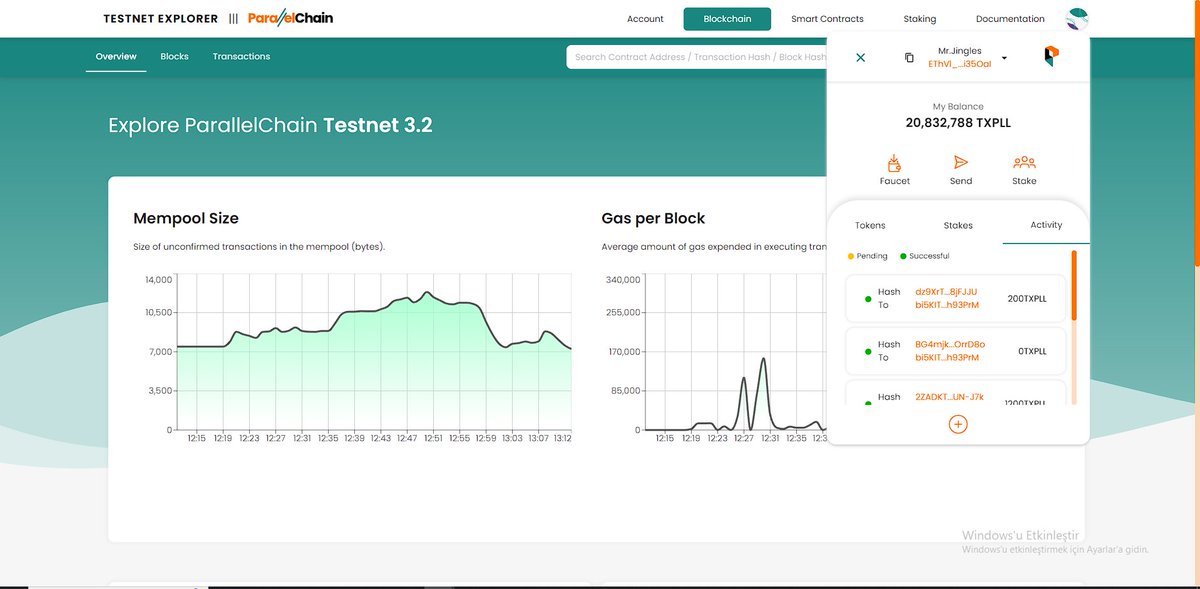Select the Blocks sub-tab
Viewport: 1200px width, 589px height.
(x=174, y=56)
